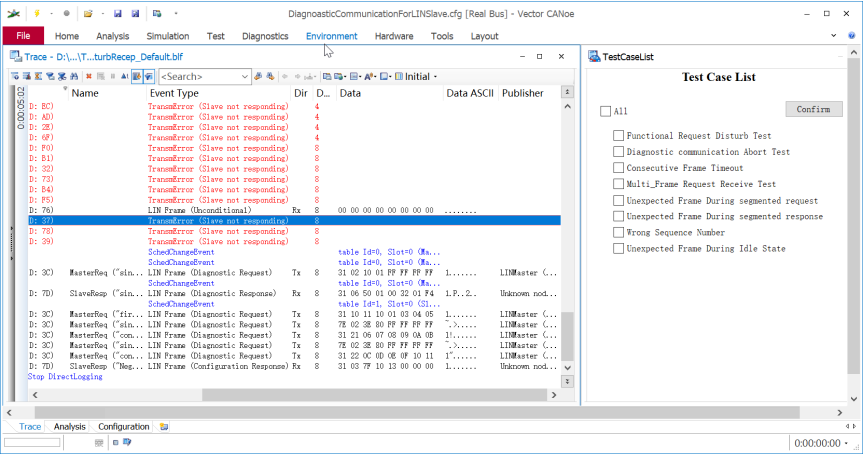Tick Unexpected Frame During Idle State
The width and height of the screenshot is (865, 454).
click(x=618, y=249)
